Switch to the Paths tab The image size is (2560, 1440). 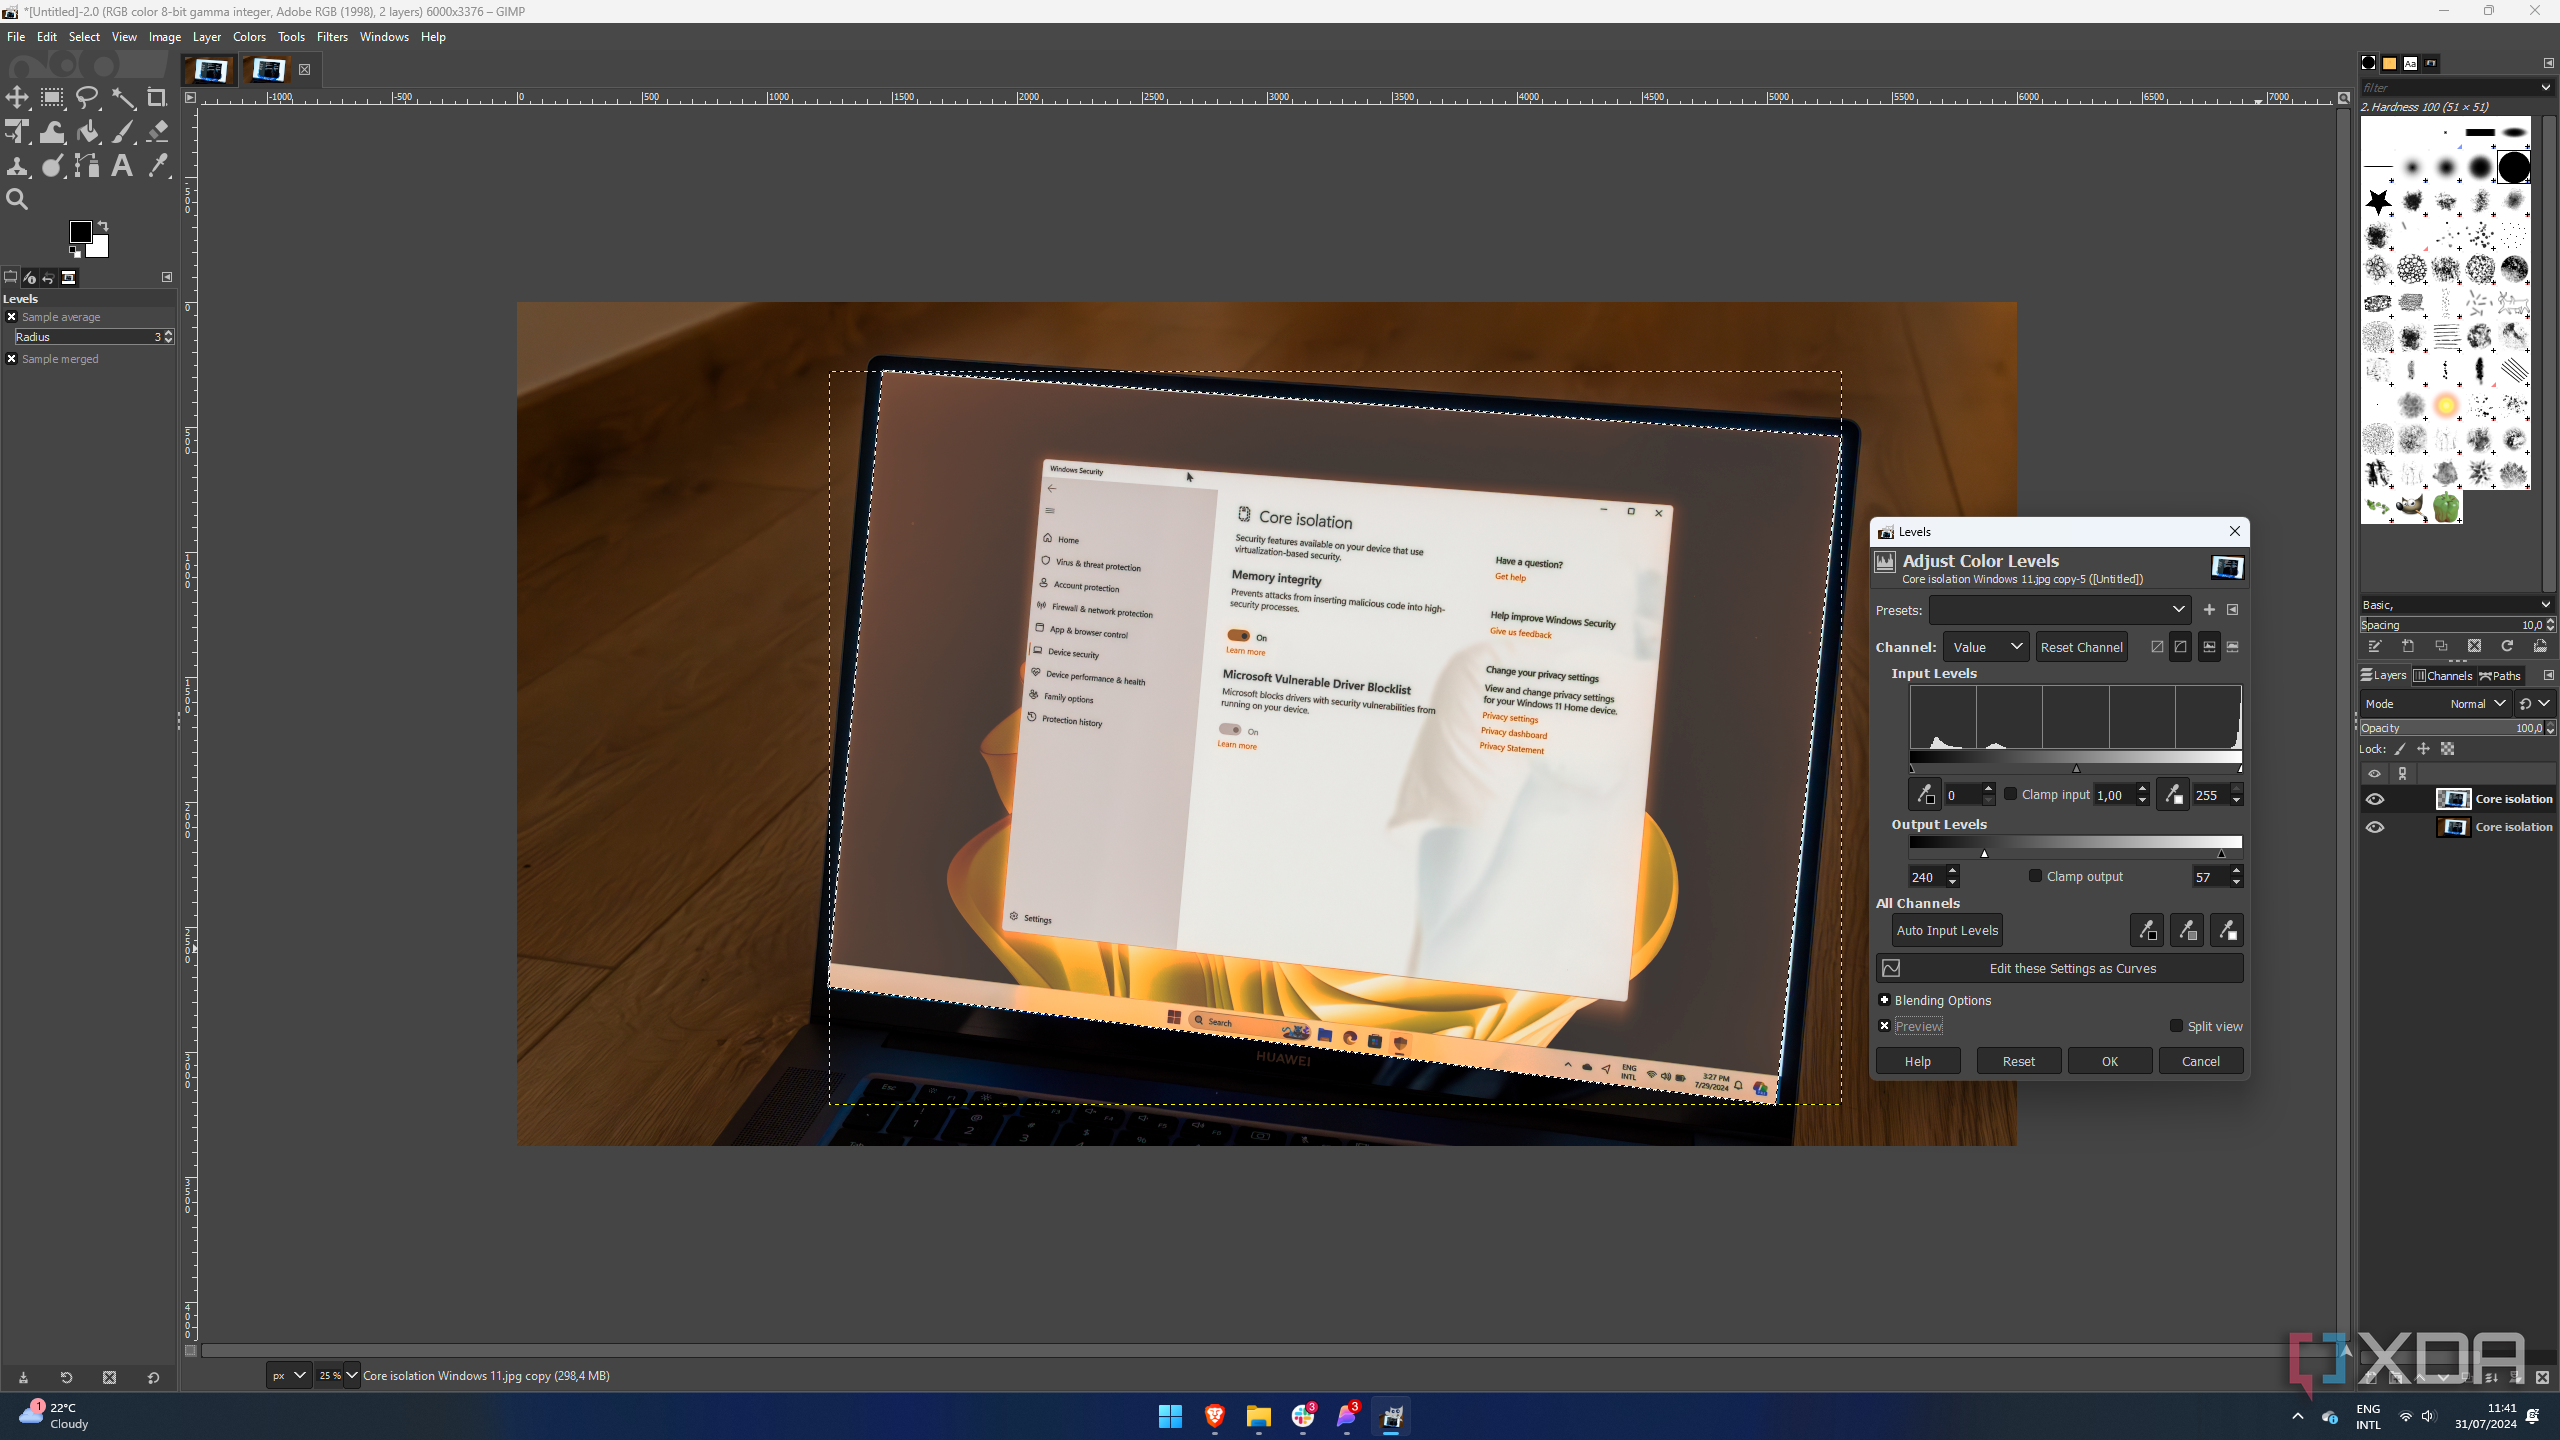click(2500, 676)
